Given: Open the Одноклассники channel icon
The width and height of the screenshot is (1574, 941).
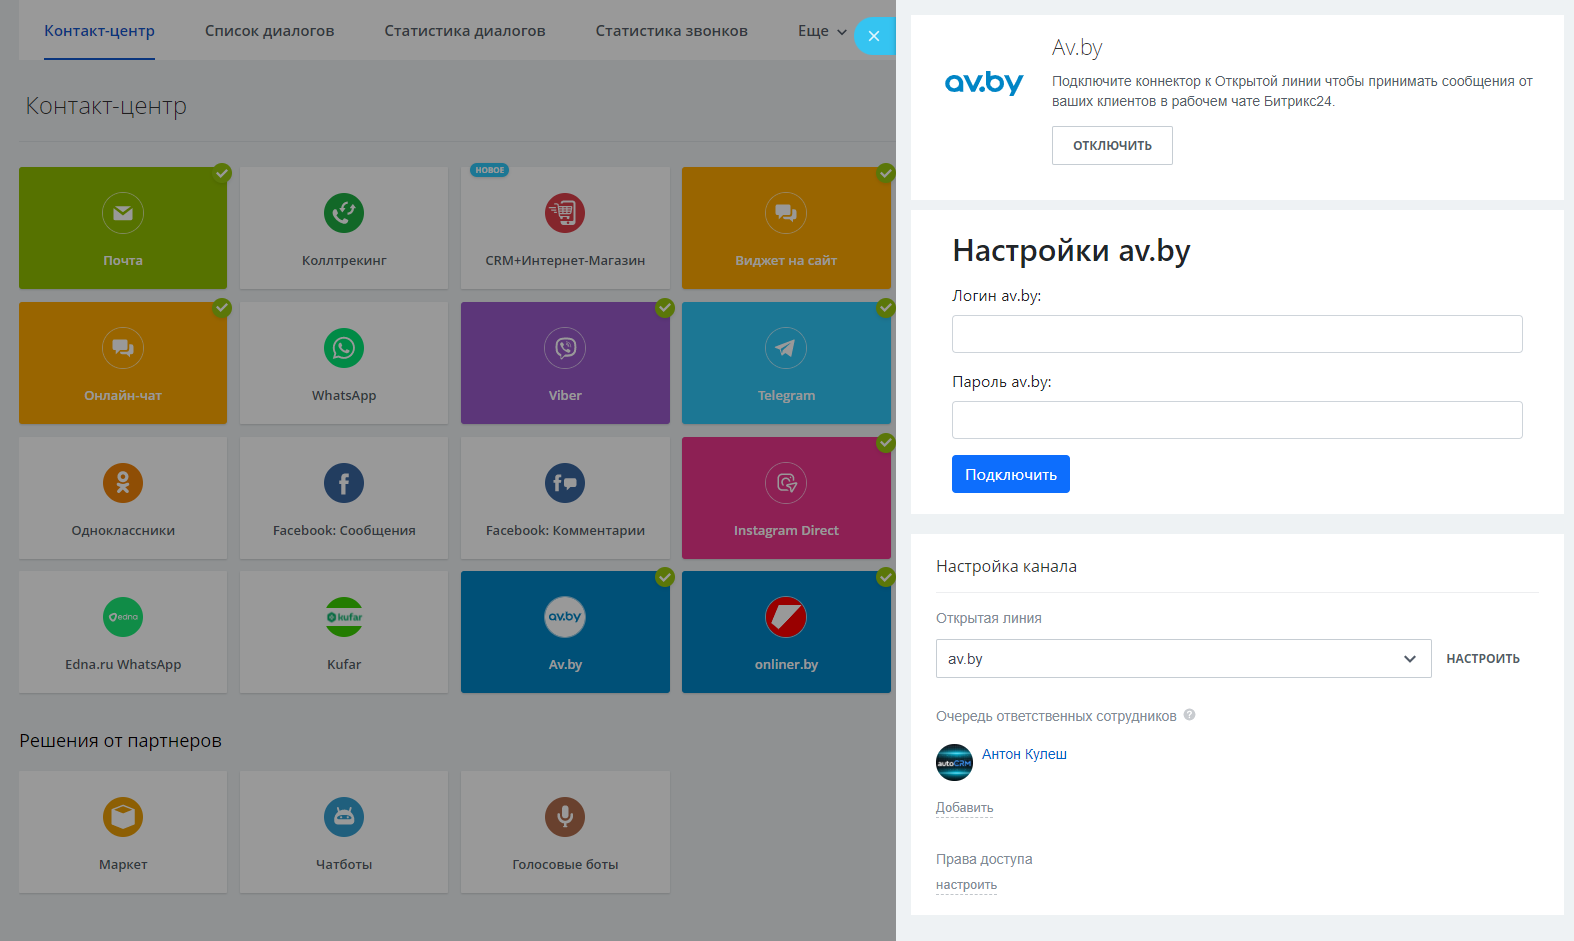Looking at the screenshot, I should (123, 483).
